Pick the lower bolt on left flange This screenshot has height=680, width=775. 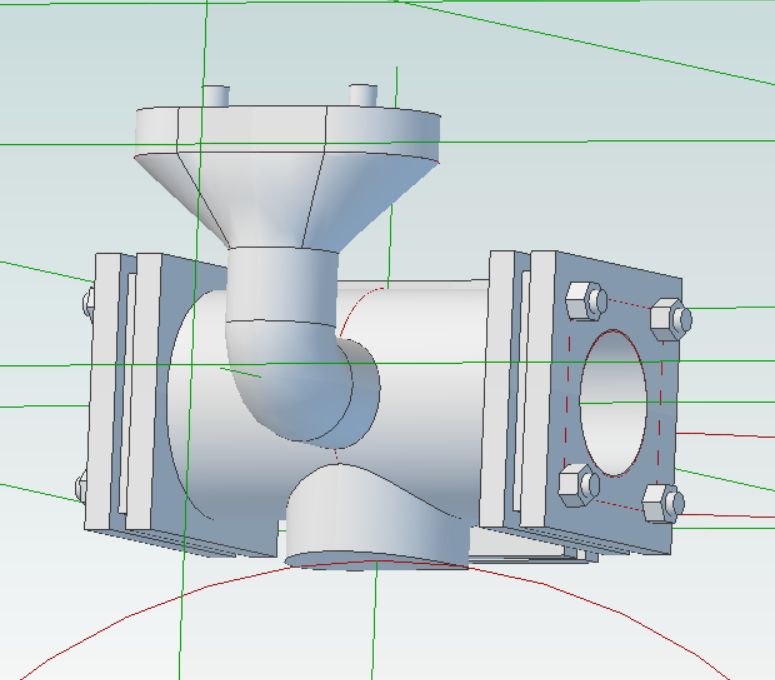[x=81, y=488]
